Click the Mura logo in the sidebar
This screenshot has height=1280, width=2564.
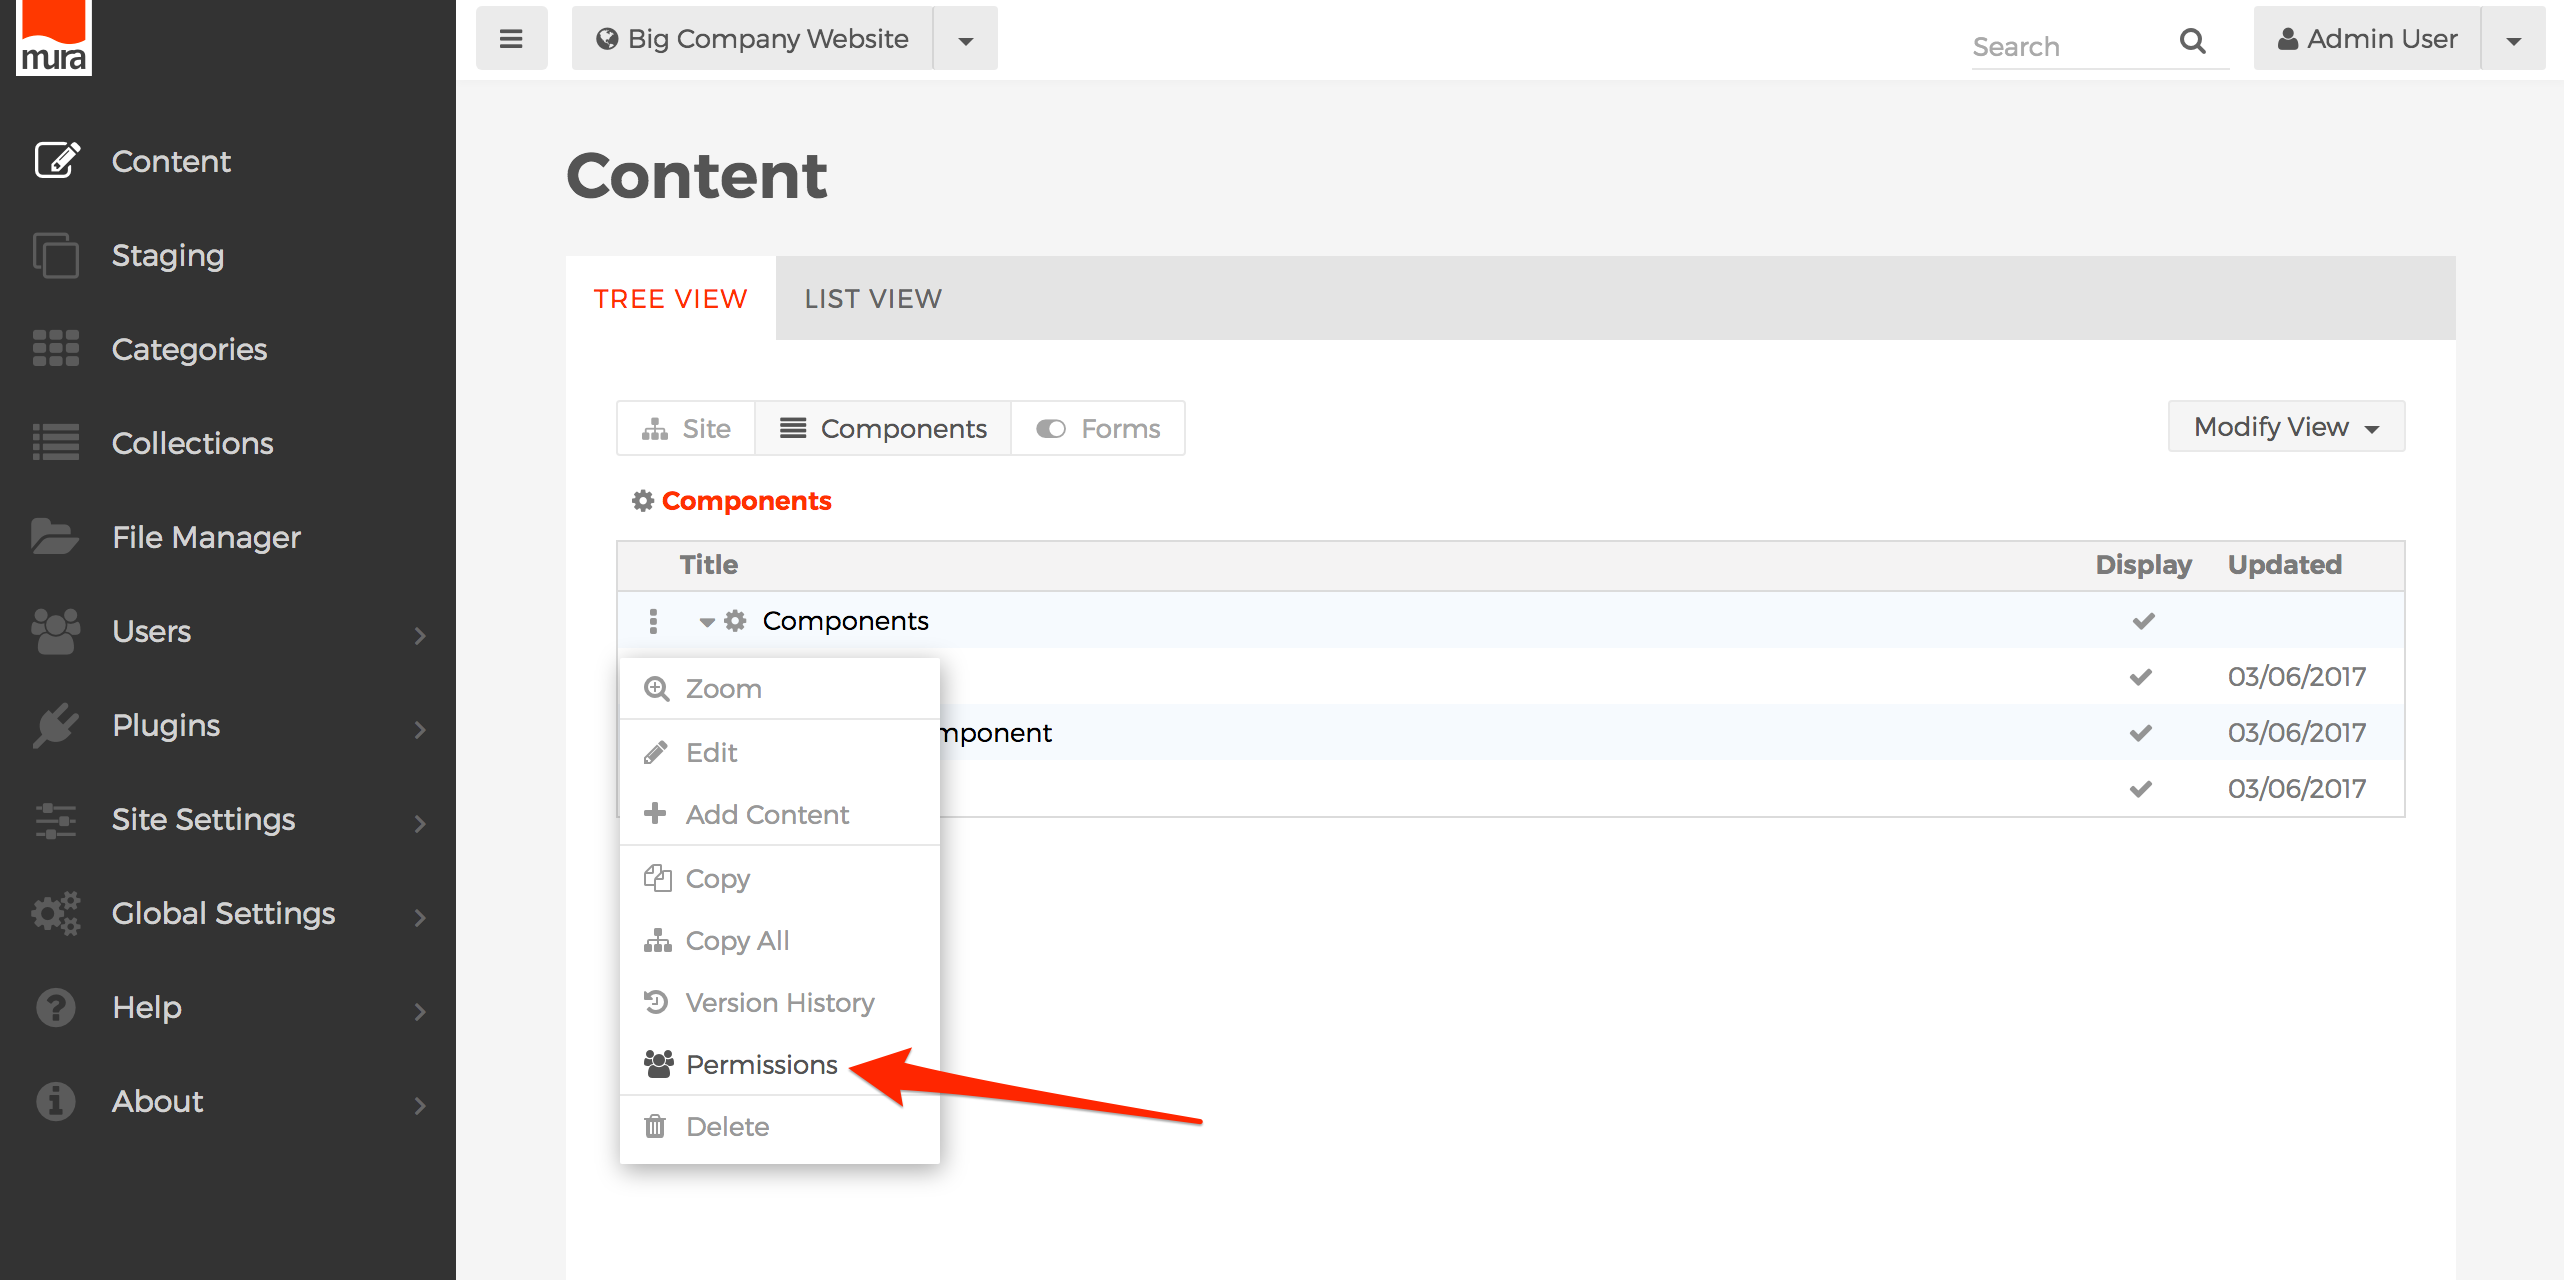[x=54, y=38]
